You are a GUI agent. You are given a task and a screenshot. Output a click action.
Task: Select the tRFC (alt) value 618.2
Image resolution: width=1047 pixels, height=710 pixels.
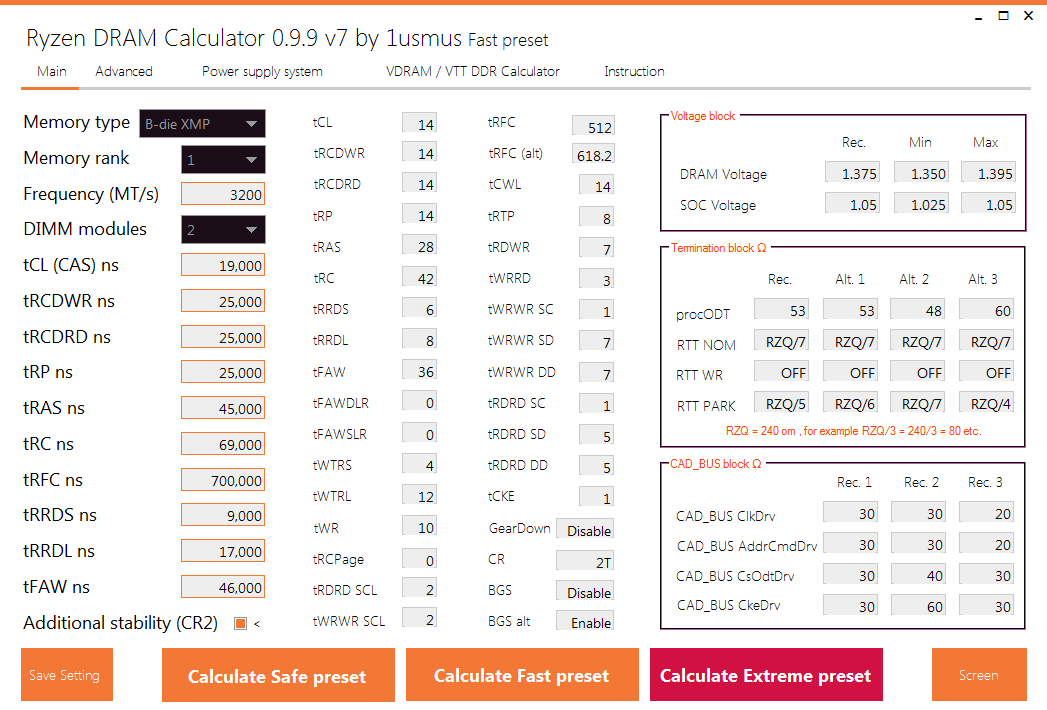[593, 154]
